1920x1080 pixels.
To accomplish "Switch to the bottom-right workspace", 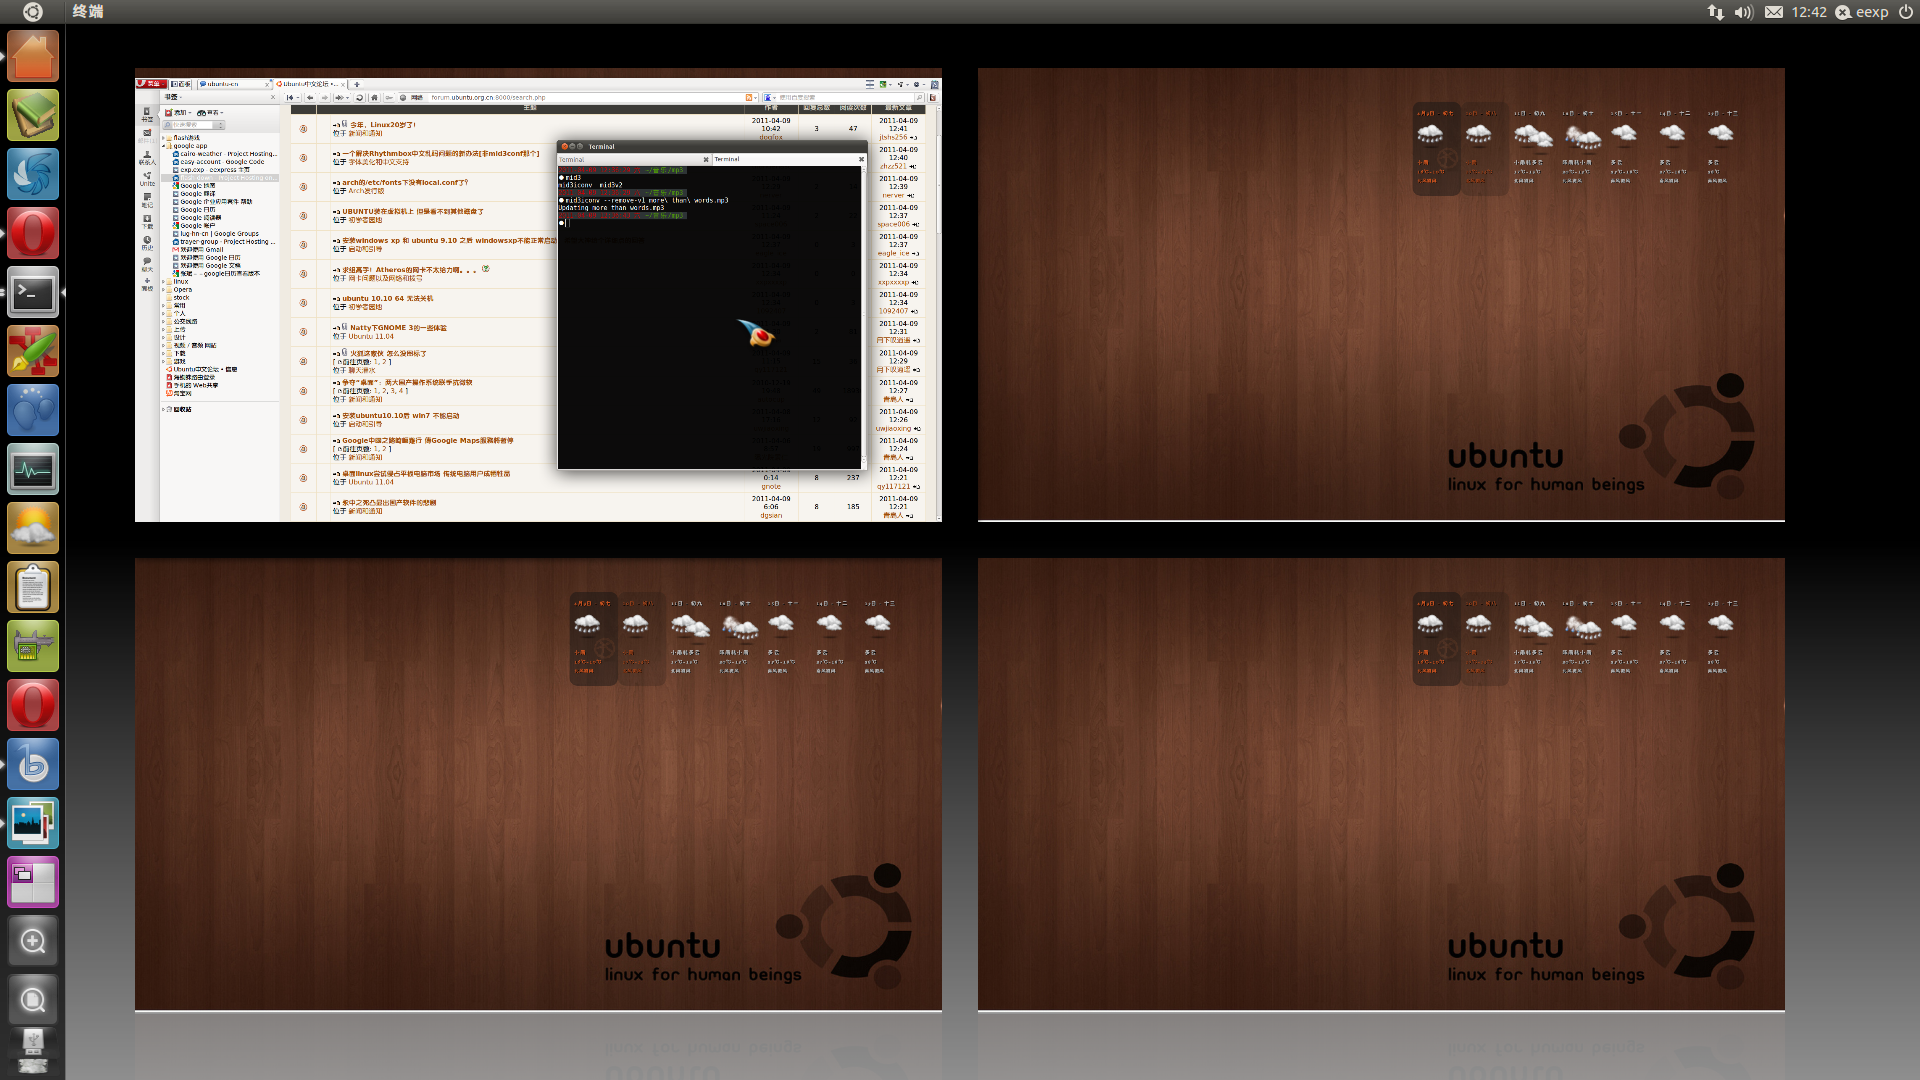I will [1381, 785].
